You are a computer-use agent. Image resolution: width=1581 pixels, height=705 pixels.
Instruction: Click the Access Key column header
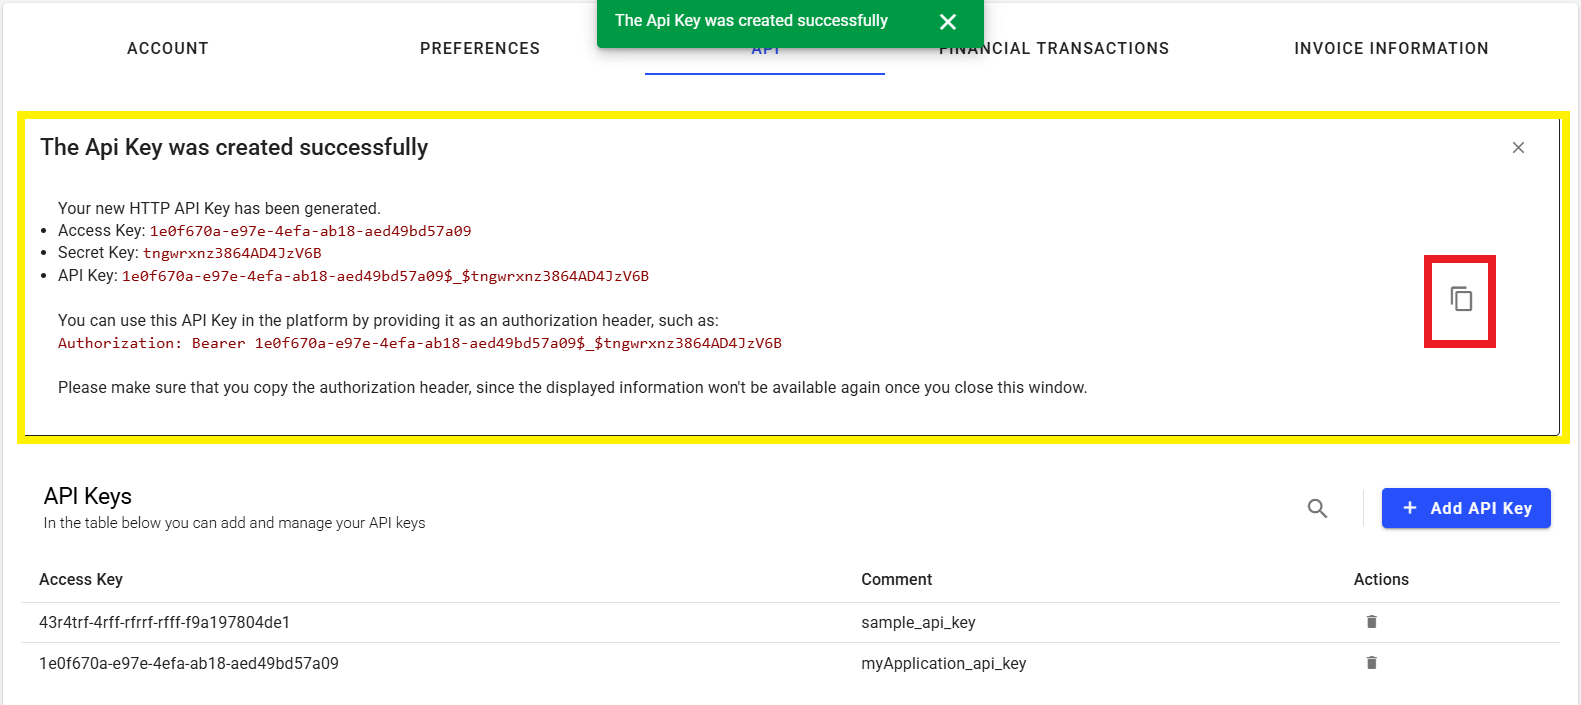81,580
